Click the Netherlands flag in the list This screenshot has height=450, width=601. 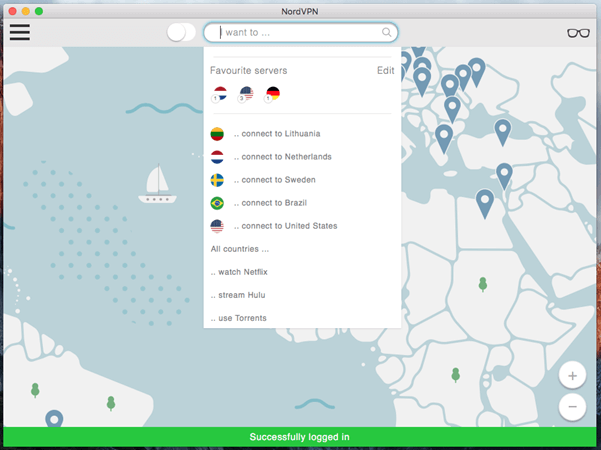(x=217, y=157)
